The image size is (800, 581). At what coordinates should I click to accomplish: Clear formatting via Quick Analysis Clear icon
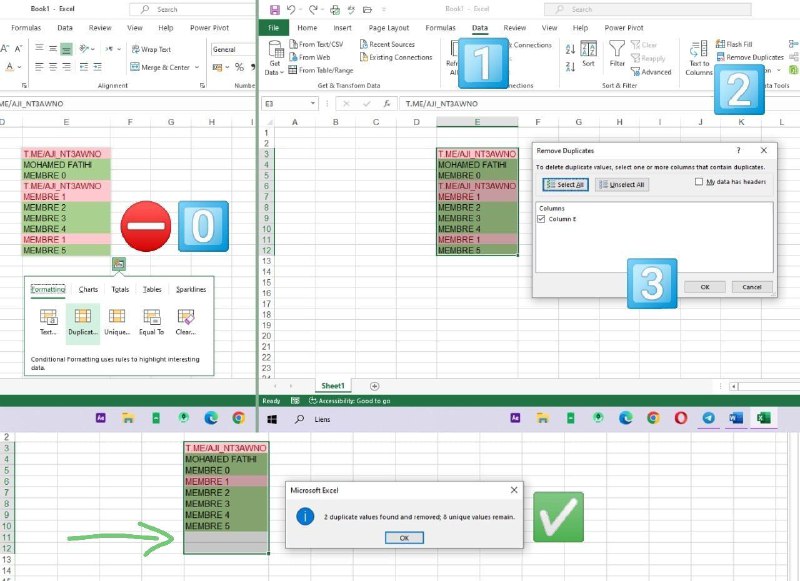click(186, 322)
